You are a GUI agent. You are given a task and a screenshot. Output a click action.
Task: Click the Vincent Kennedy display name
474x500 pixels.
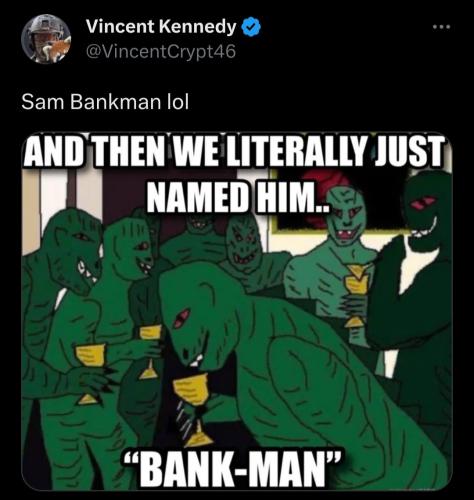pyautogui.click(x=161, y=27)
